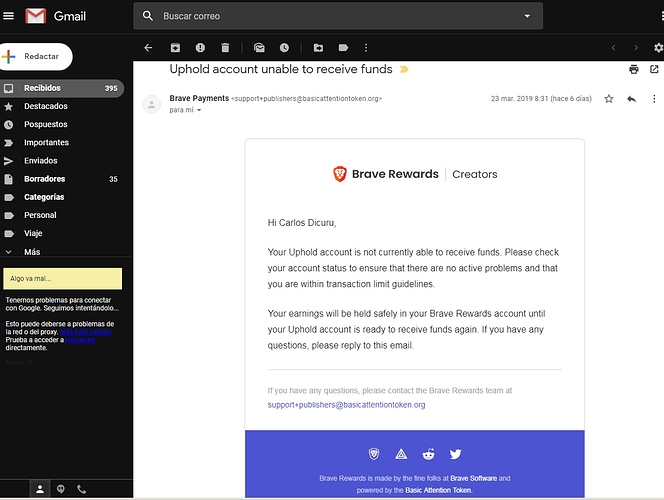Toggle the yellow importance marker
664x500 pixels.
[x=404, y=69]
